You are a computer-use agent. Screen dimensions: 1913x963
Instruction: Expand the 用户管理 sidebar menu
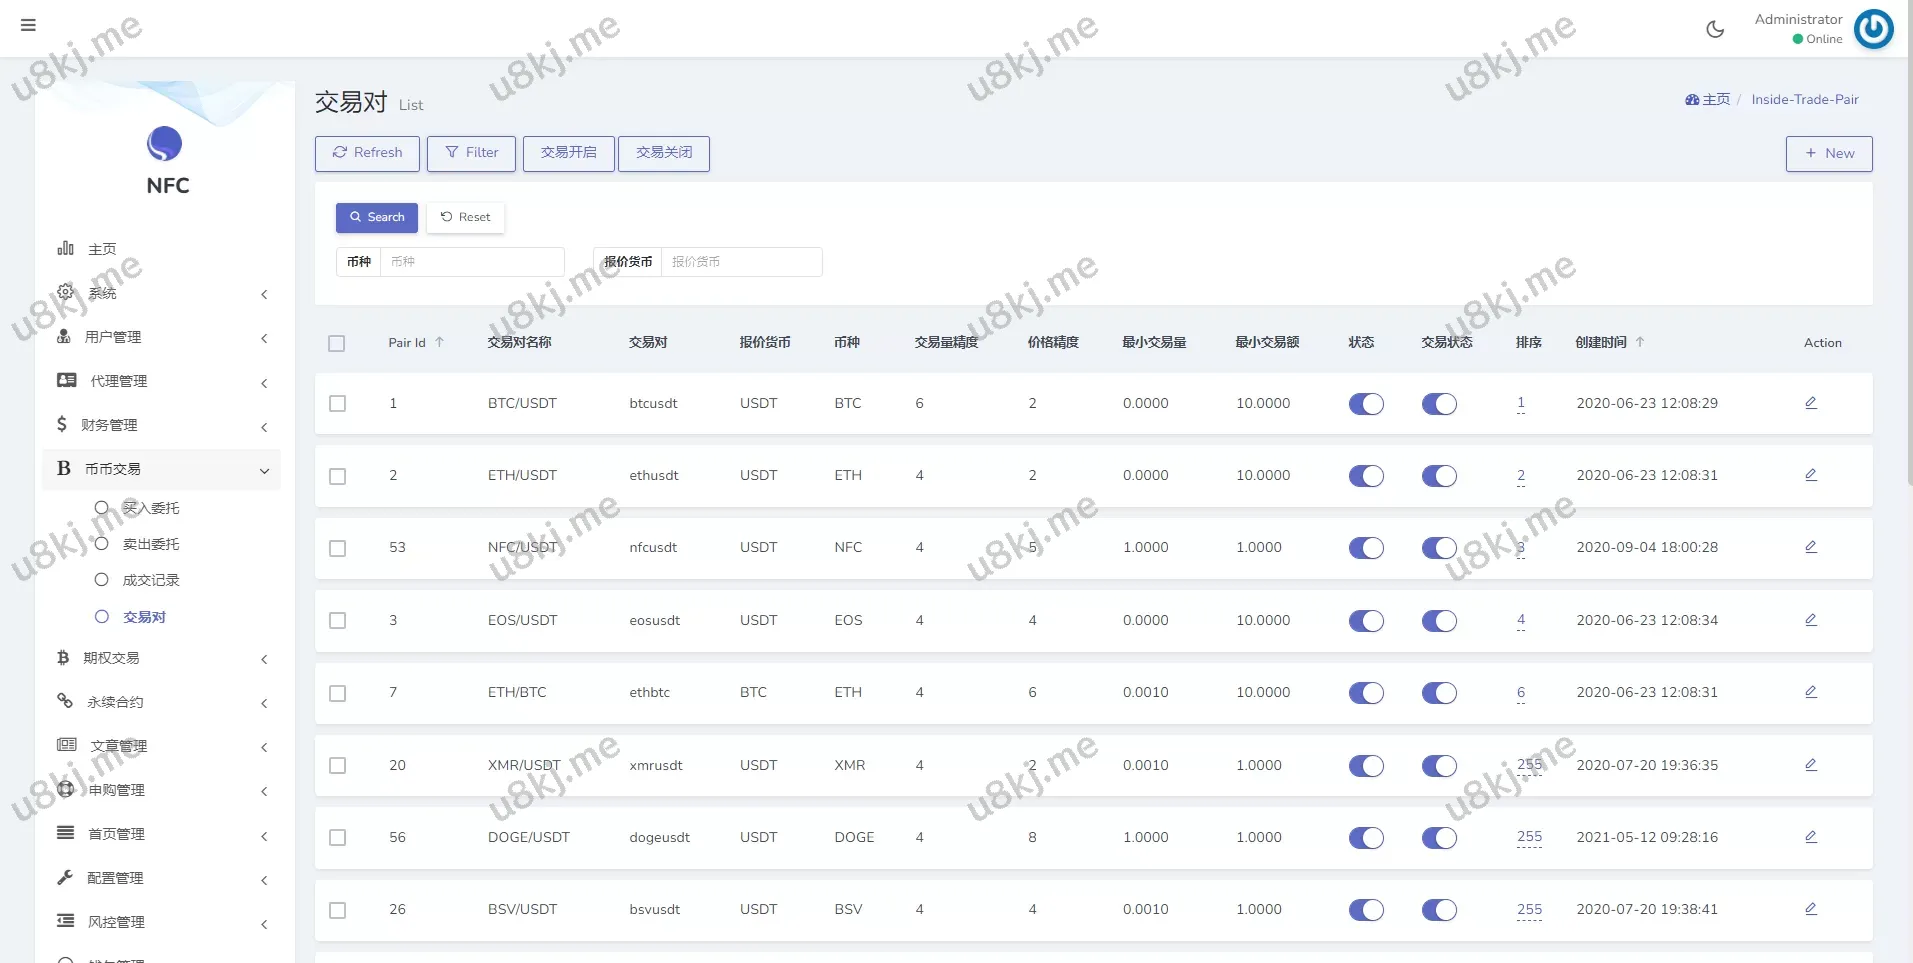(160, 337)
